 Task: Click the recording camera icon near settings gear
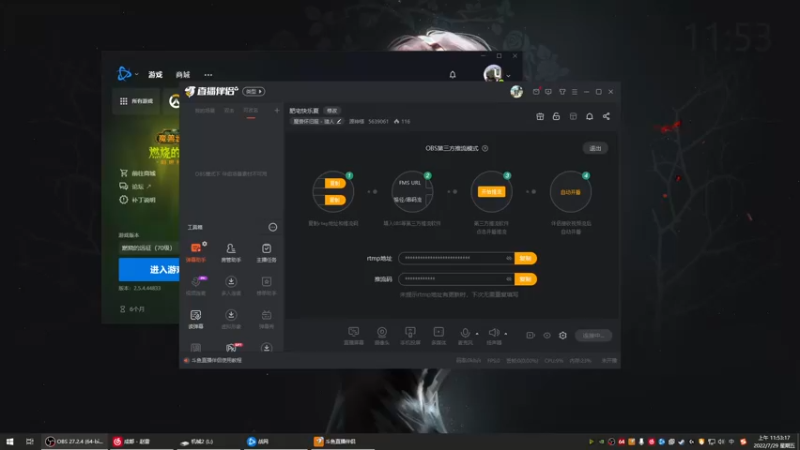(531, 335)
